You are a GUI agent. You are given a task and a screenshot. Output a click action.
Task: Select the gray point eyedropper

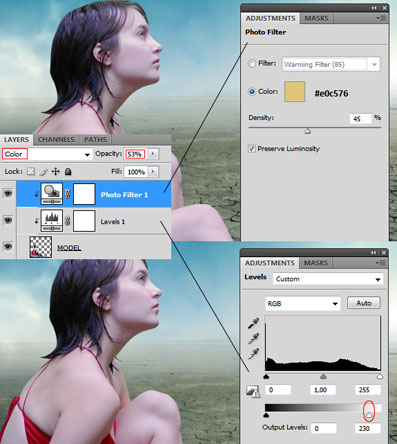pyautogui.click(x=254, y=338)
